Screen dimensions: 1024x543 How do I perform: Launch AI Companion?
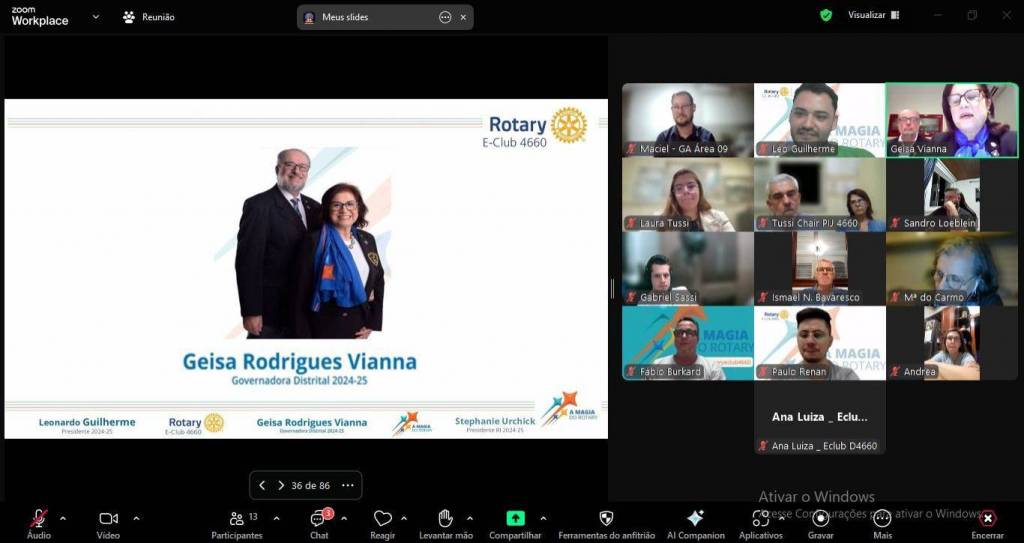(x=695, y=519)
